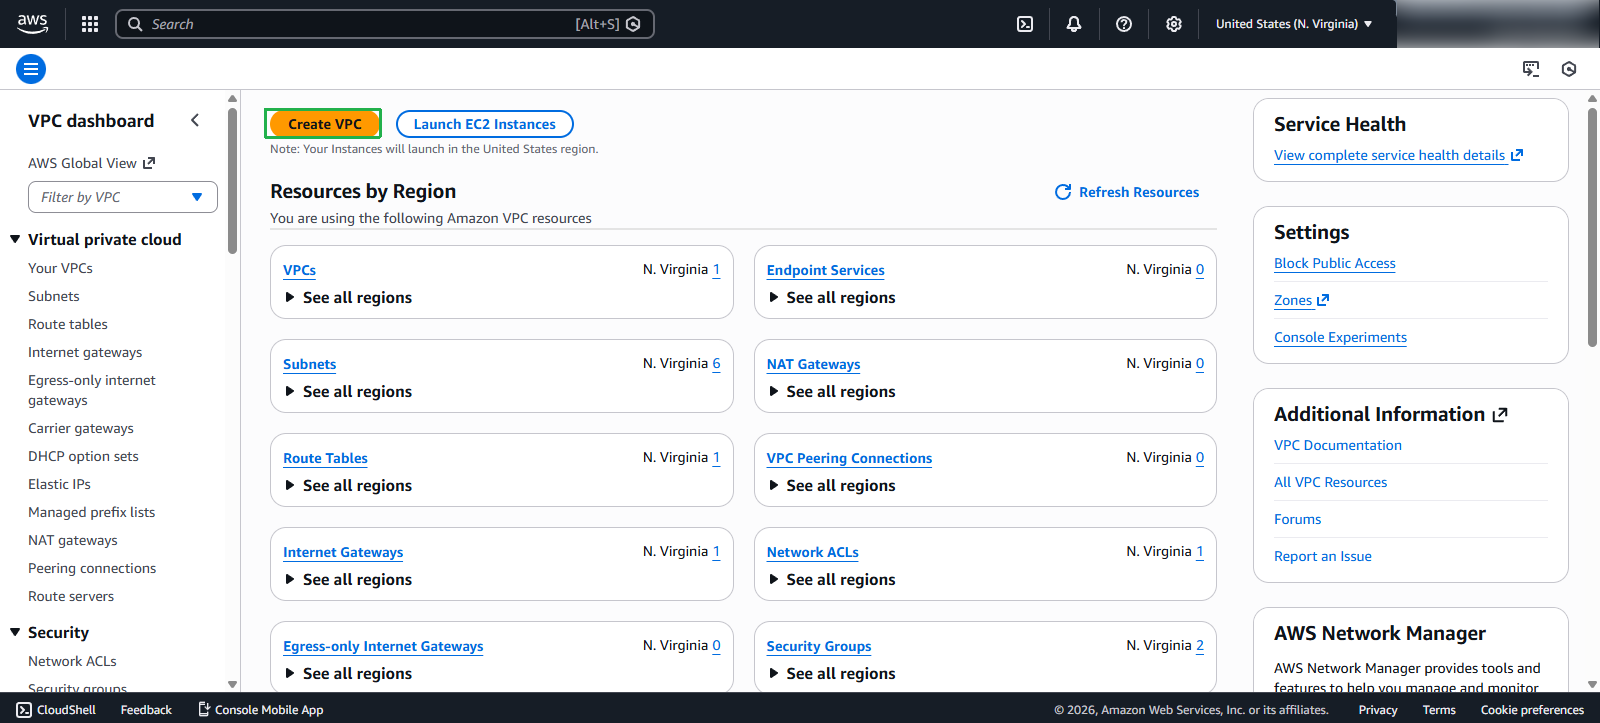
Task: Open Elastic IPs in the sidebar
Action: click(x=59, y=484)
